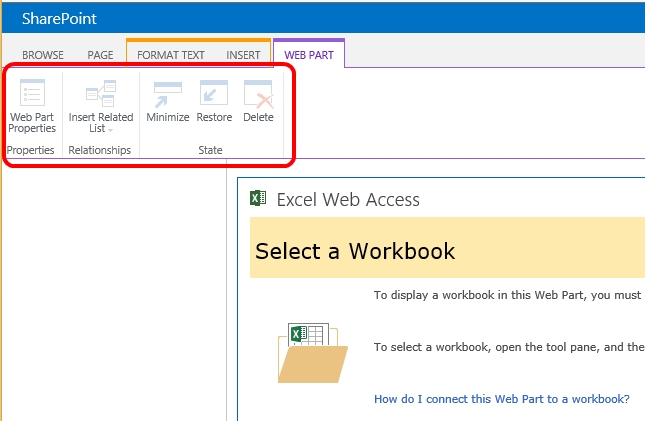The width and height of the screenshot is (645, 421).
Task: Click the Minimize web part icon
Action: coord(167,94)
